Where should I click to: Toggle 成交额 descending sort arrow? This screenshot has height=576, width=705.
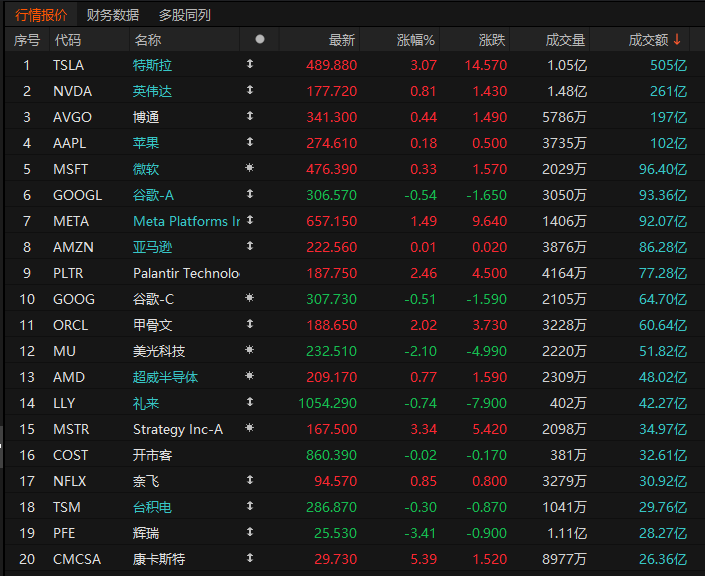coord(677,40)
